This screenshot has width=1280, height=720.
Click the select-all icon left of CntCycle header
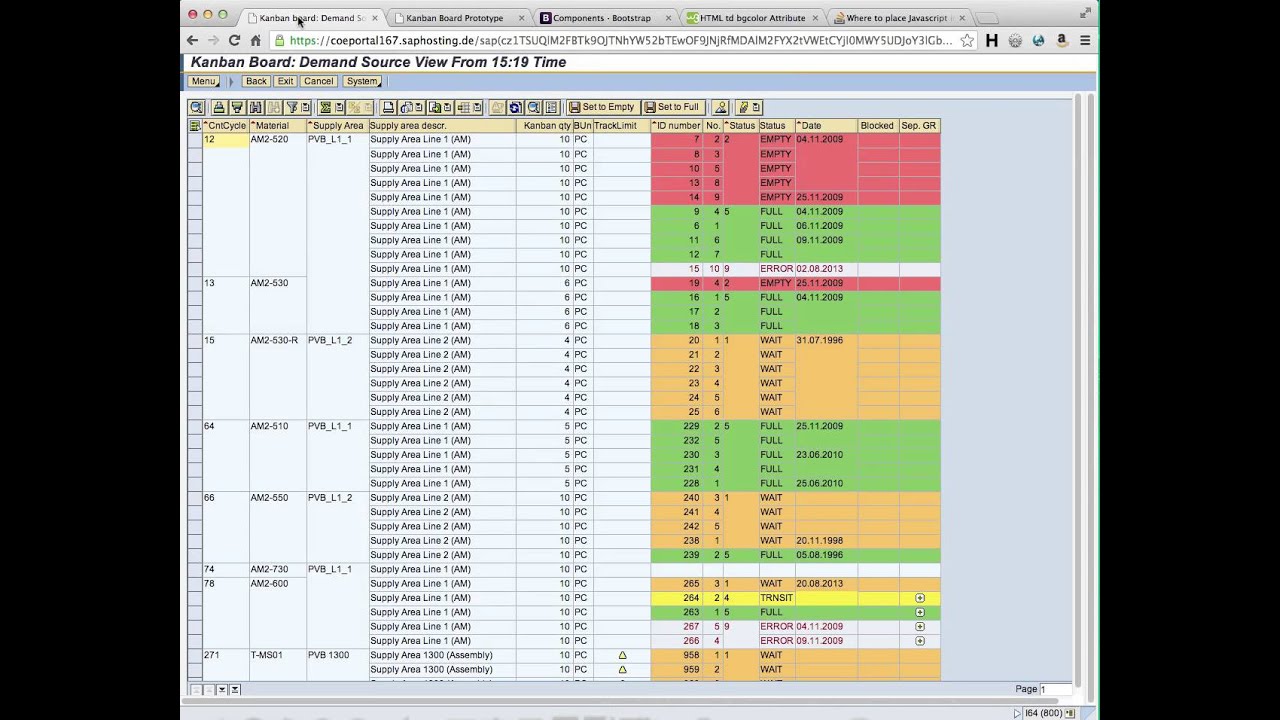pyautogui.click(x=194, y=126)
